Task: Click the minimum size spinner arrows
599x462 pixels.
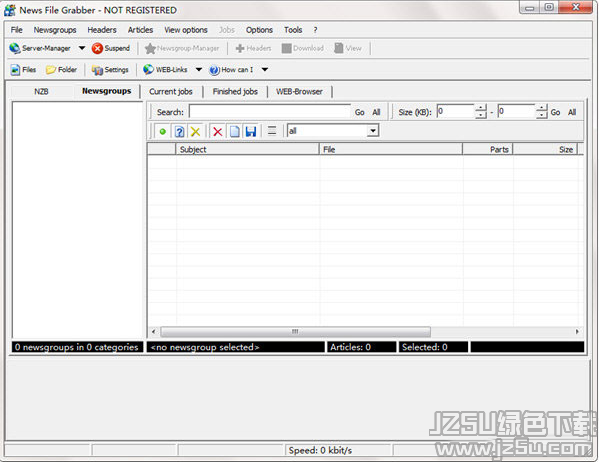Action: click(x=481, y=111)
